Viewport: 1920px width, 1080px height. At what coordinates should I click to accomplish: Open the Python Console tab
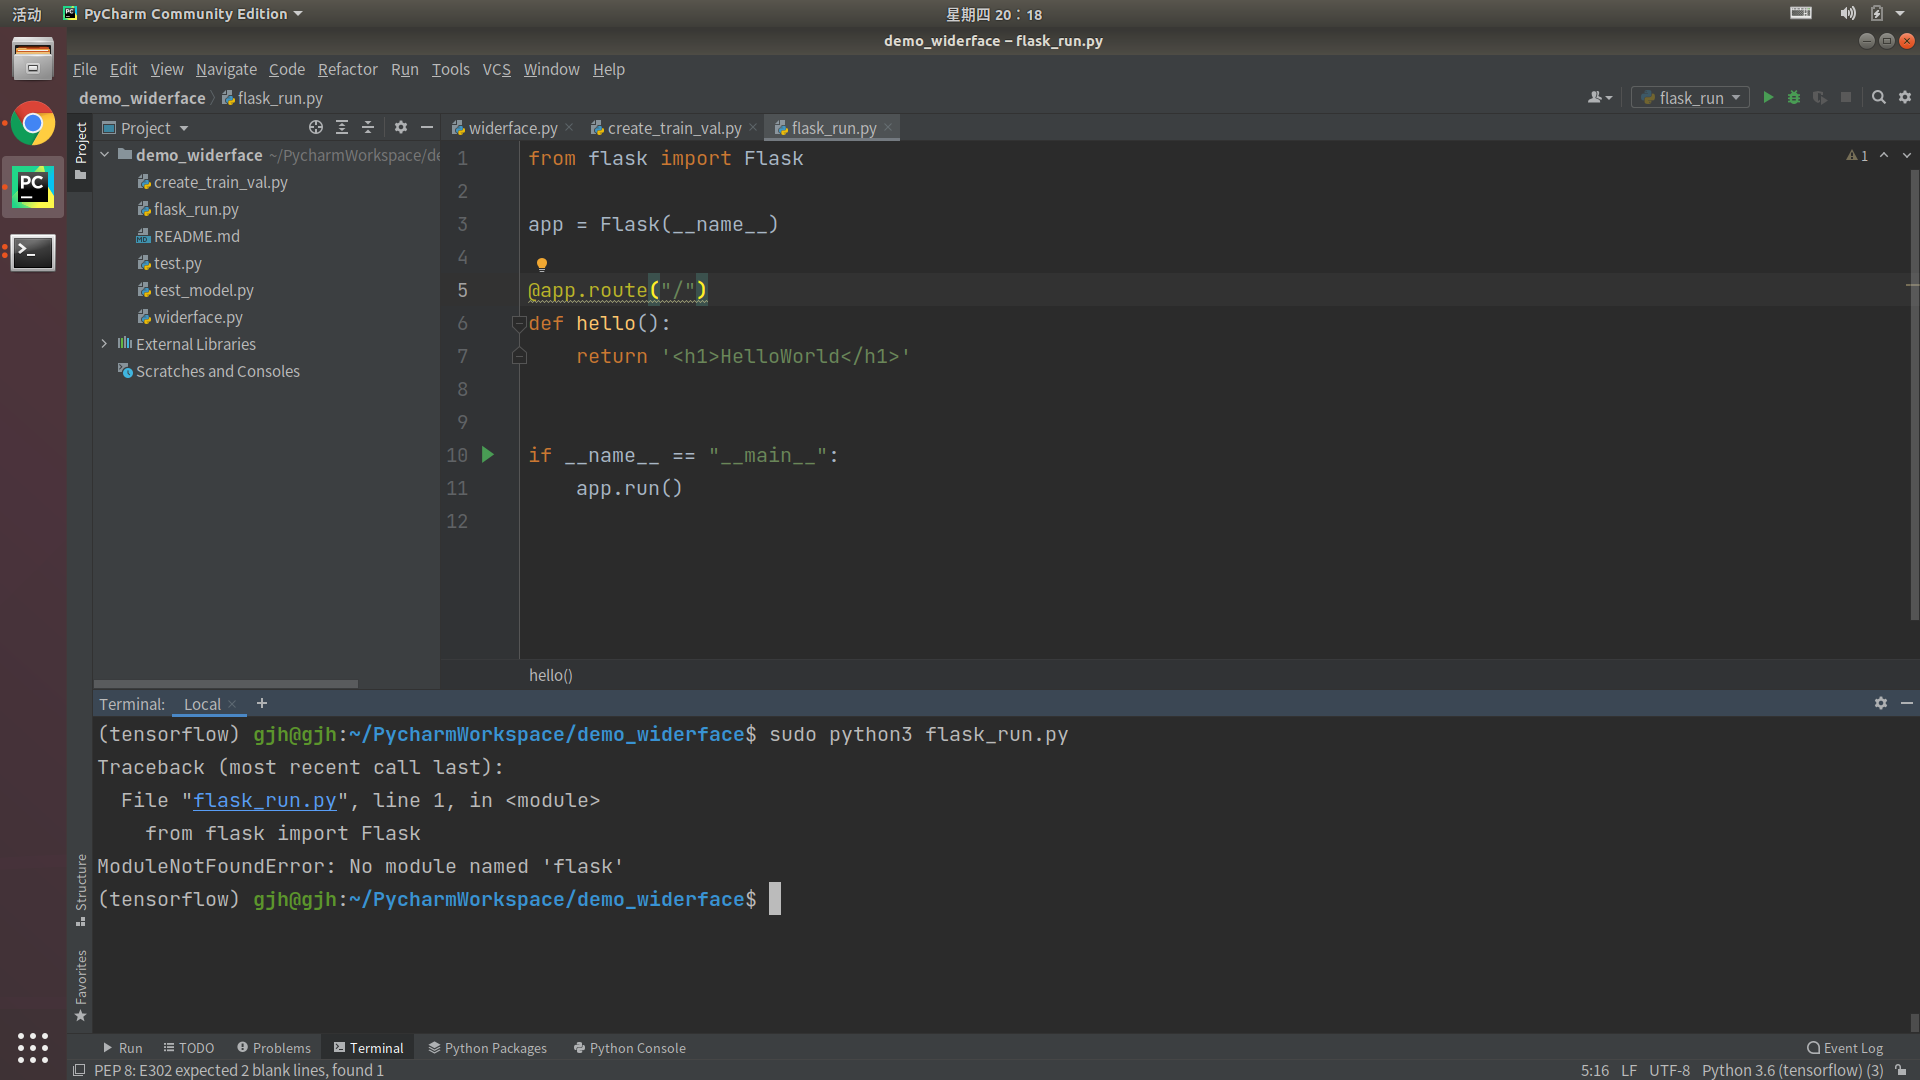pyautogui.click(x=629, y=1048)
